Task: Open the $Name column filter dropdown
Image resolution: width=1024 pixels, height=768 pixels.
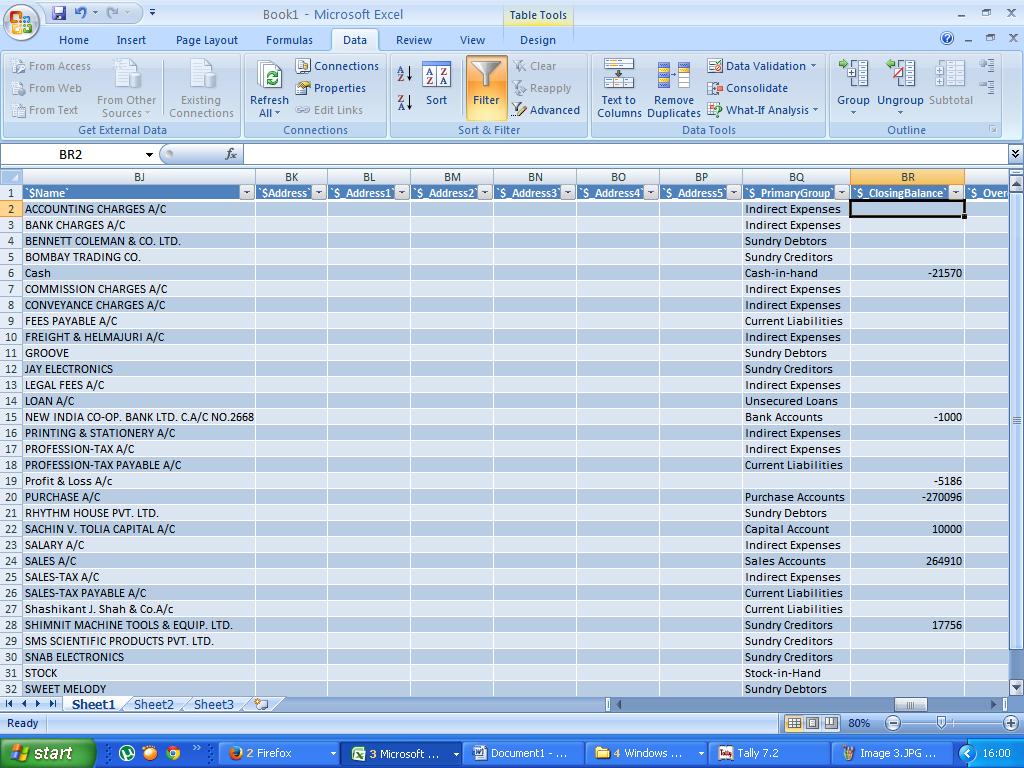Action: coord(248,192)
